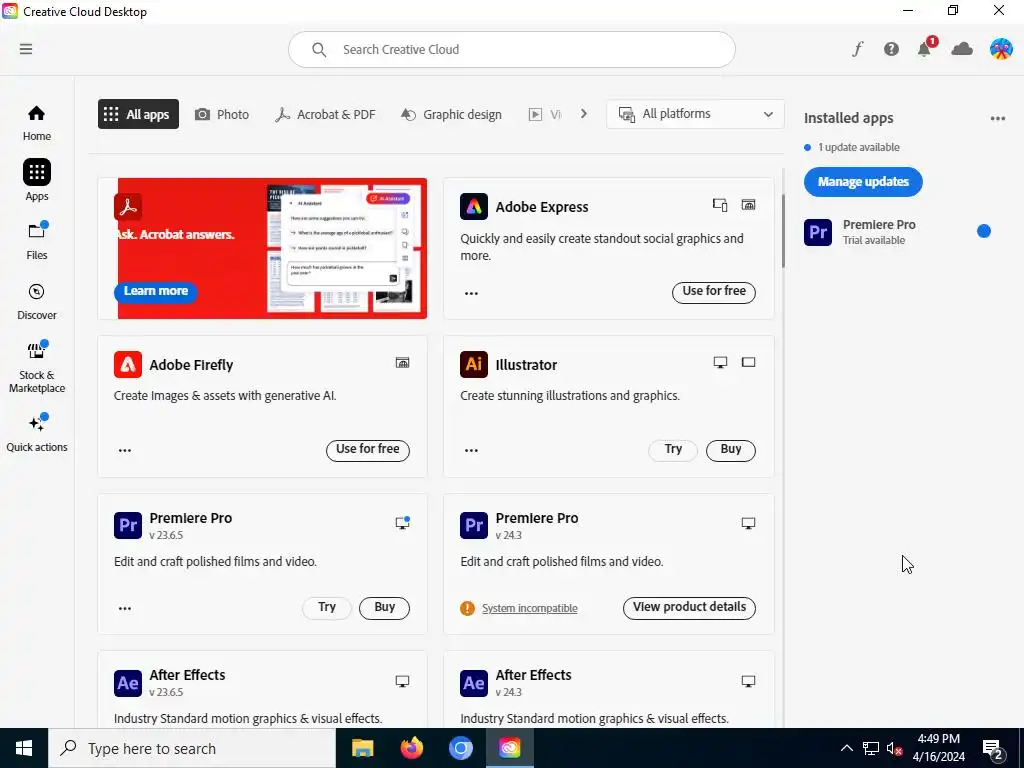Click After Effects v23.6.5 app icon
This screenshot has height=768, width=1024.
128,682
